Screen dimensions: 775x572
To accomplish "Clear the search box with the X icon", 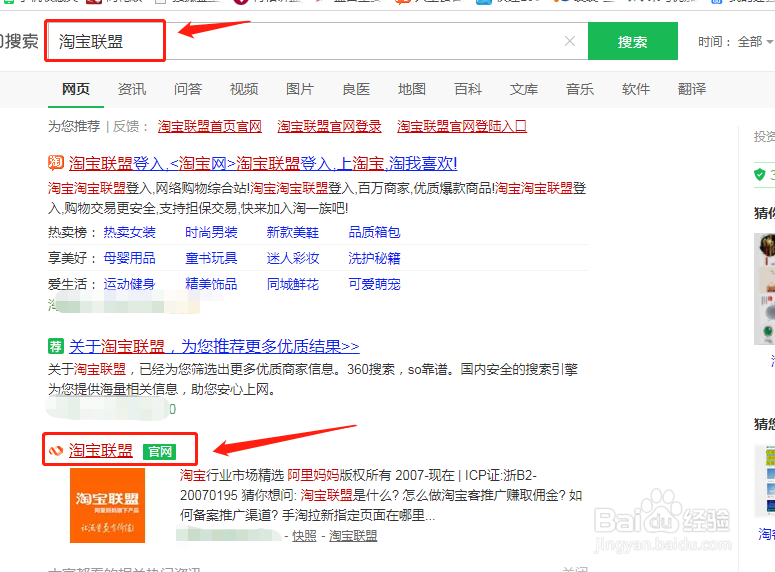I will [x=570, y=41].
